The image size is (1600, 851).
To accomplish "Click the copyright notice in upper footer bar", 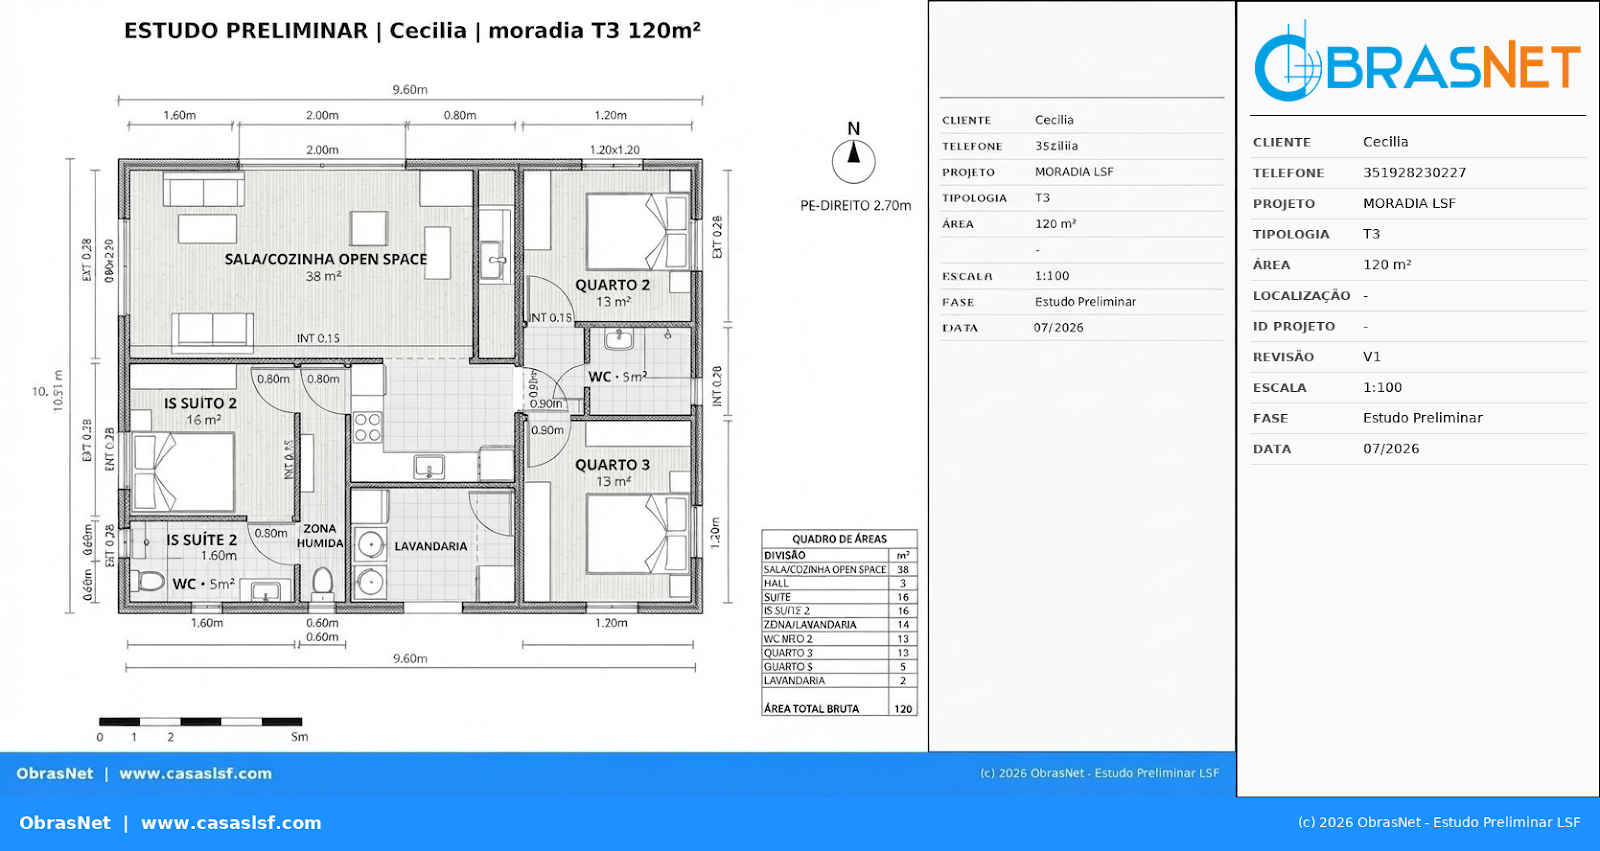I will click(x=1099, y=773).
